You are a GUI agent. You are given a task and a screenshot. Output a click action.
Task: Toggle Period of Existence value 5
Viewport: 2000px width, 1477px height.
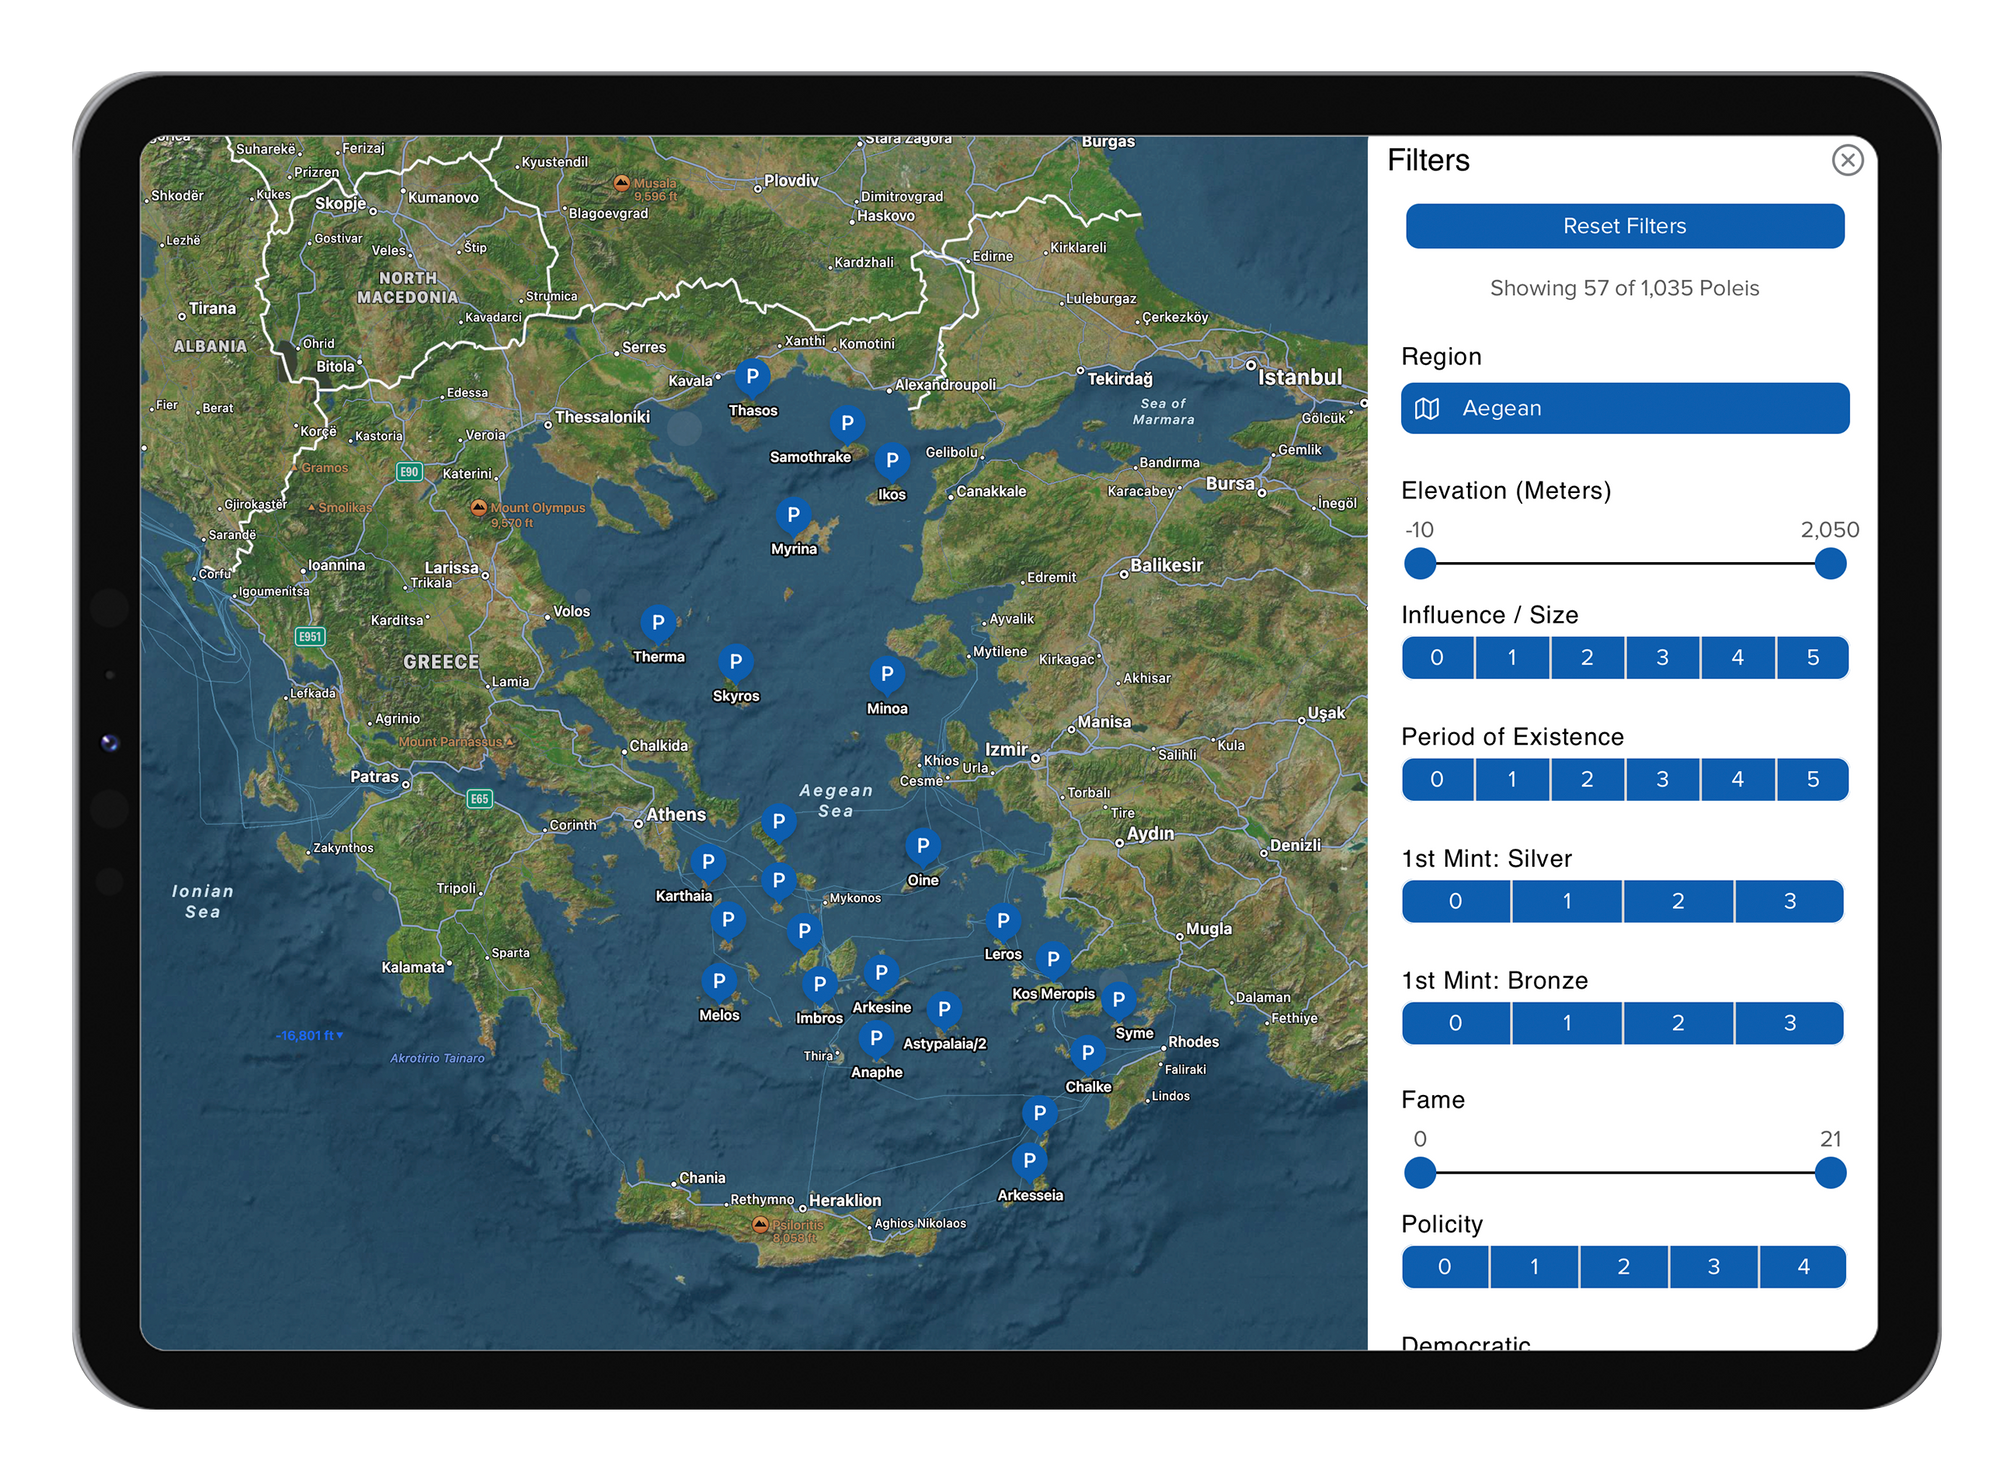[x=1812, y=780]
